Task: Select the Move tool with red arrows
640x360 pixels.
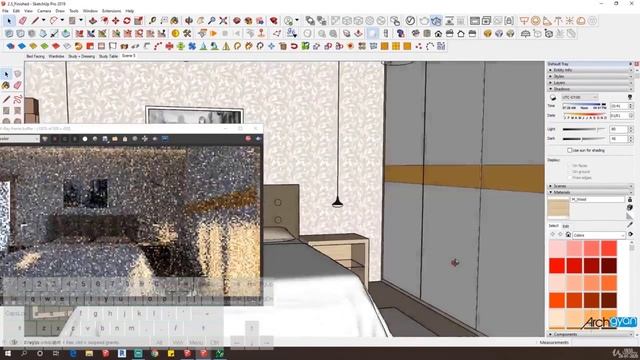Action: click(x=116, y=21)
